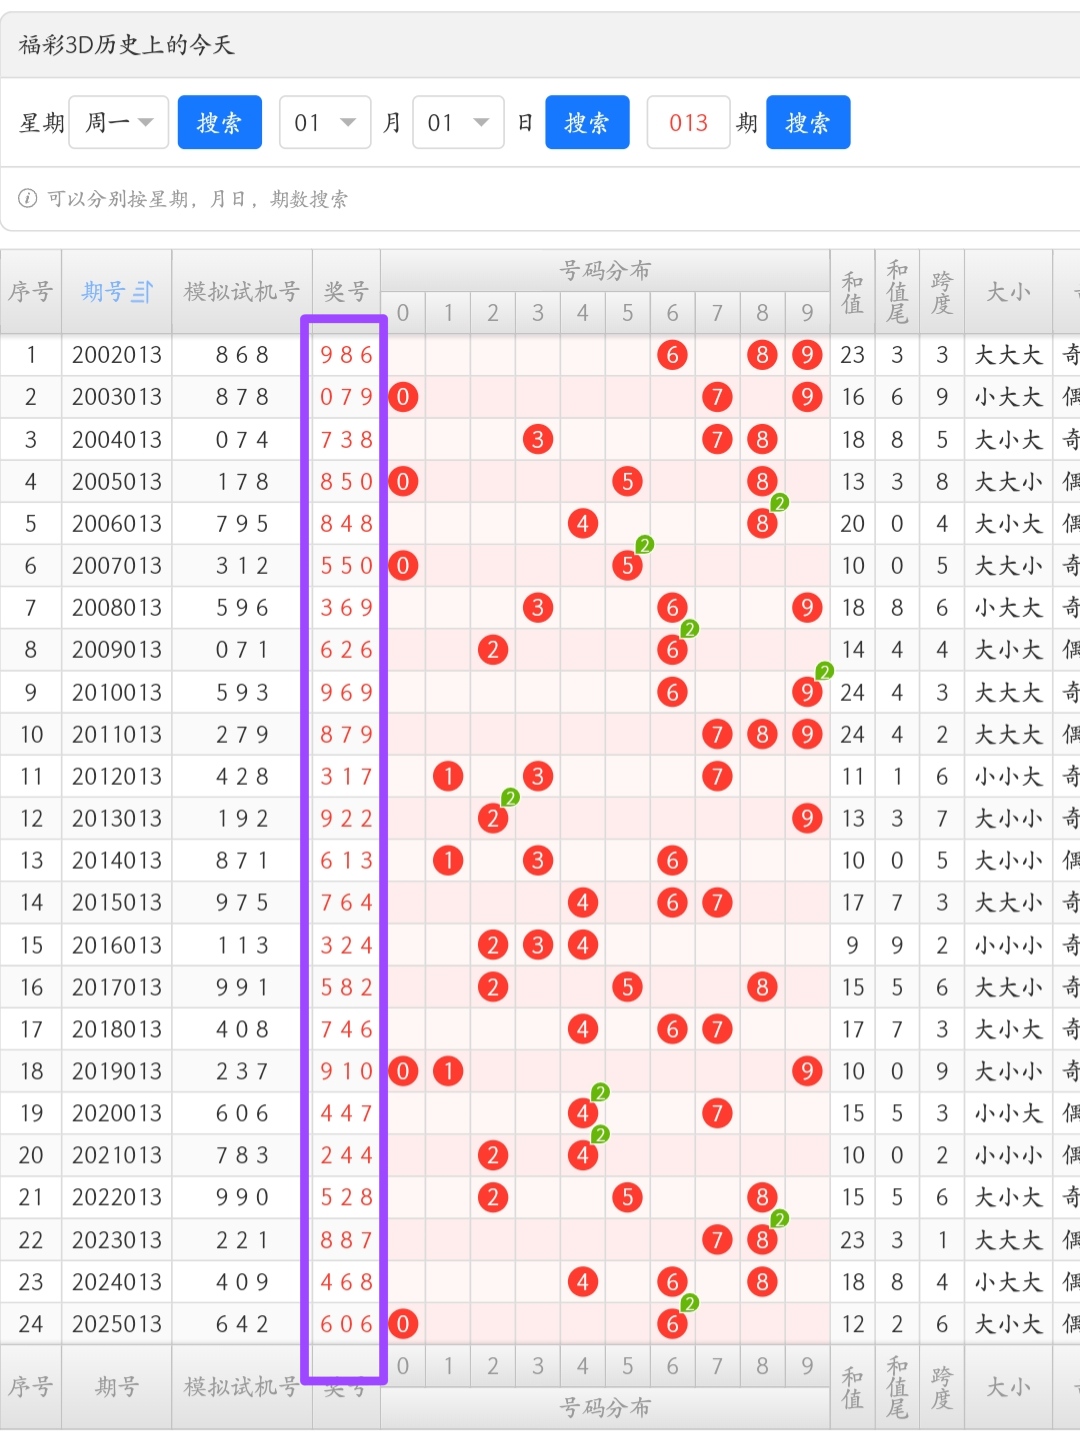Click 搜索 button right of 日 label

tap(587, 123)
